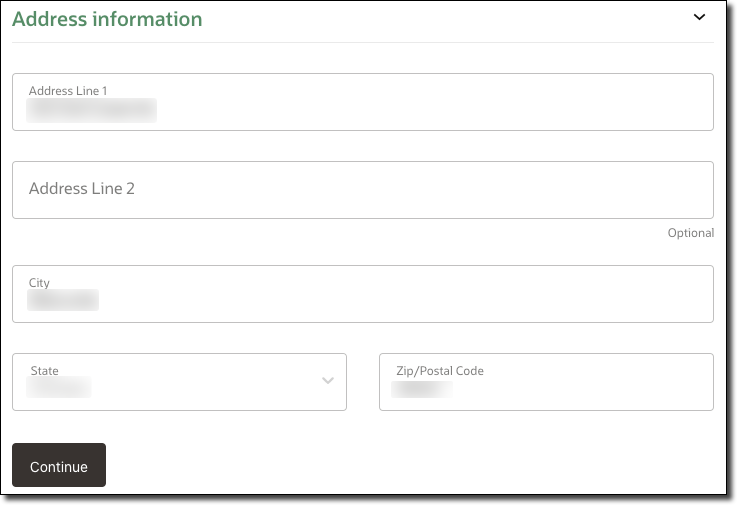Screen dimensions: 737x505
Task: Click the divider line below the heading
Action: coord(362,42)
